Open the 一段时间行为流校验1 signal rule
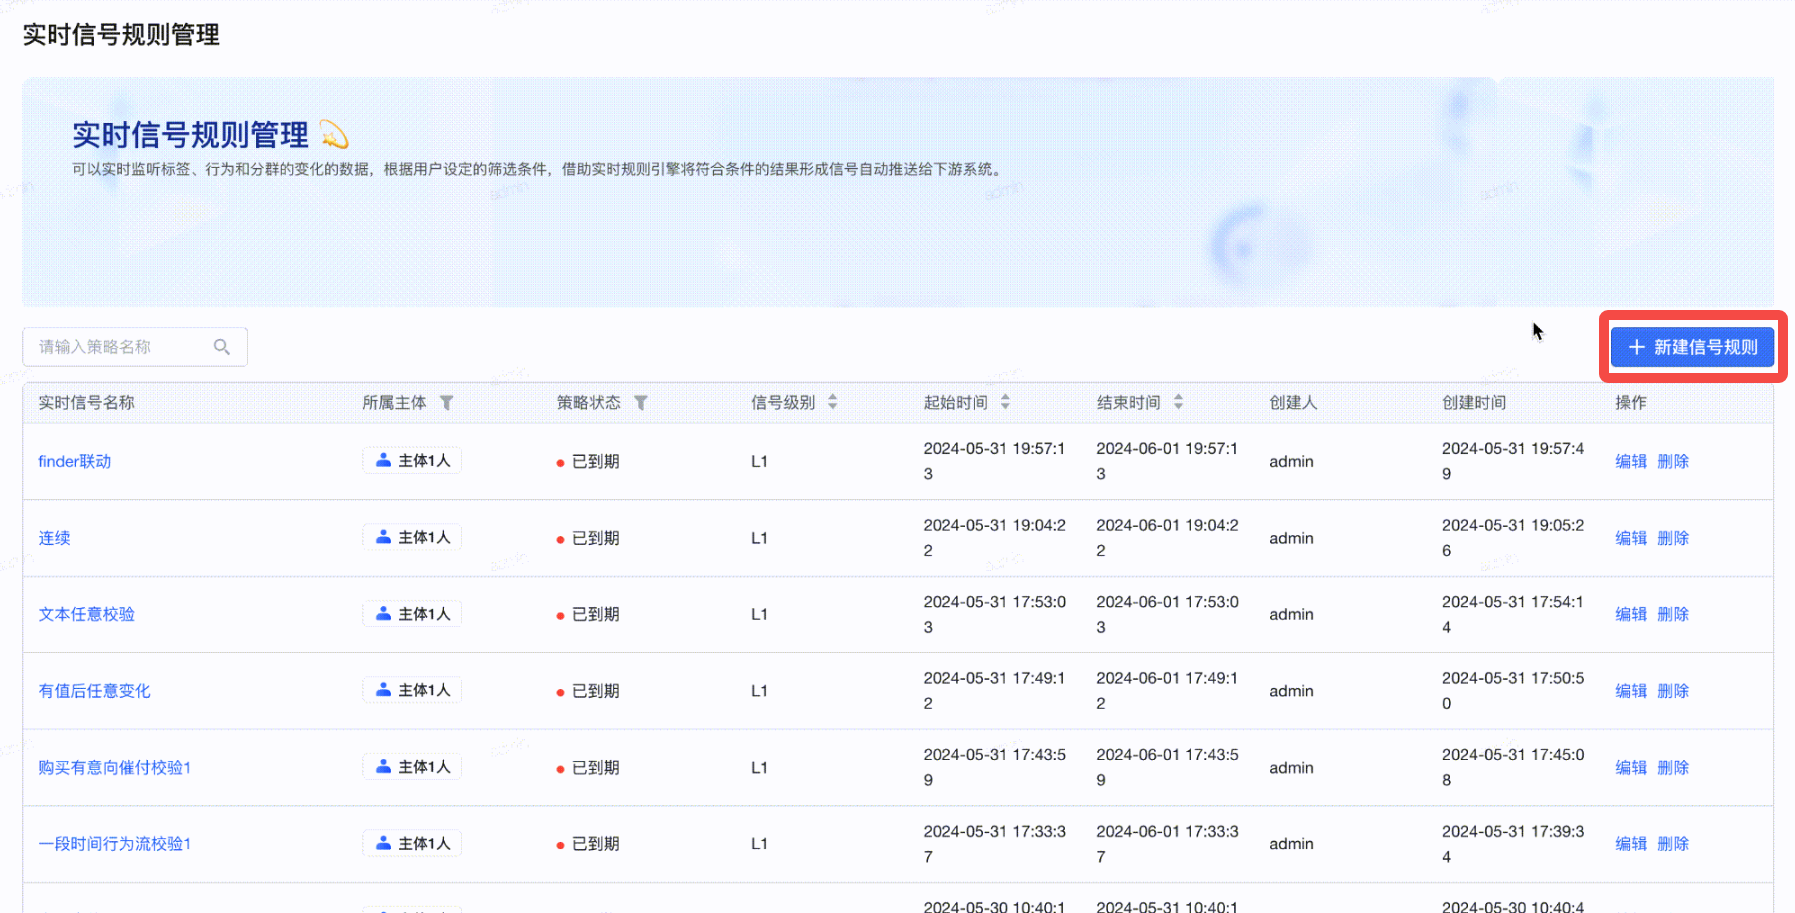The width and height of the screenshot is (1795, 913). point(114,844)
